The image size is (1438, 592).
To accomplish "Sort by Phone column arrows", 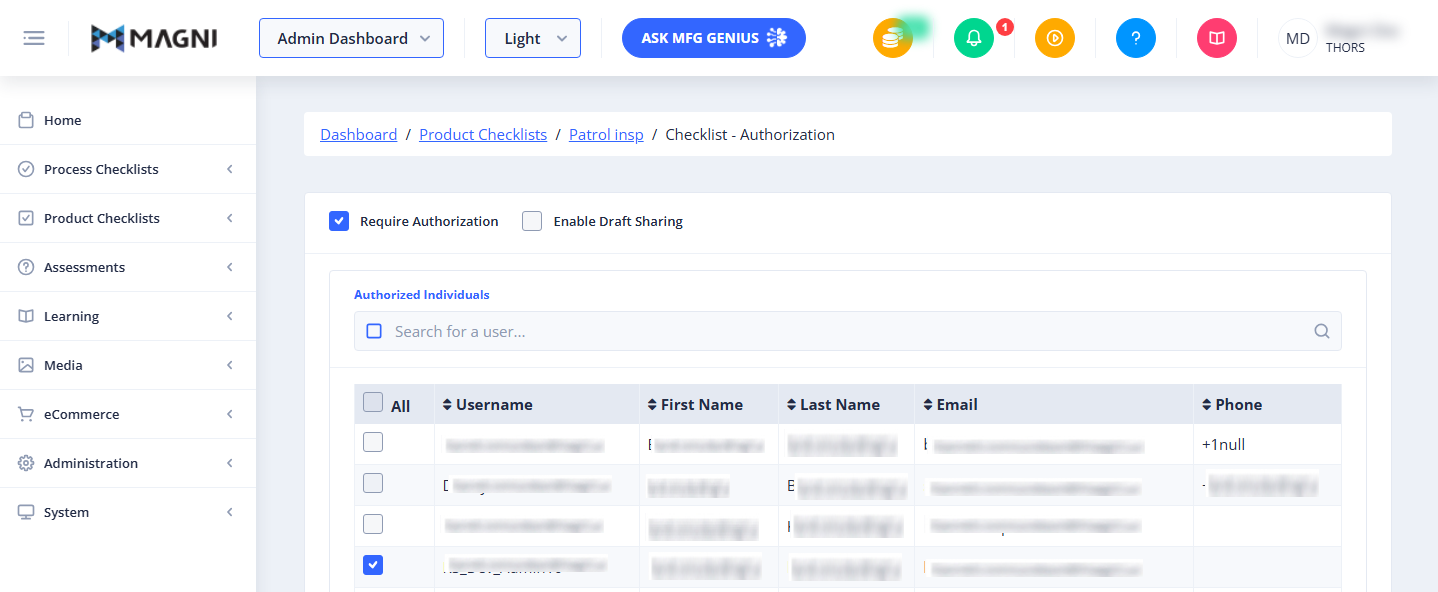I will (1207, 405).
